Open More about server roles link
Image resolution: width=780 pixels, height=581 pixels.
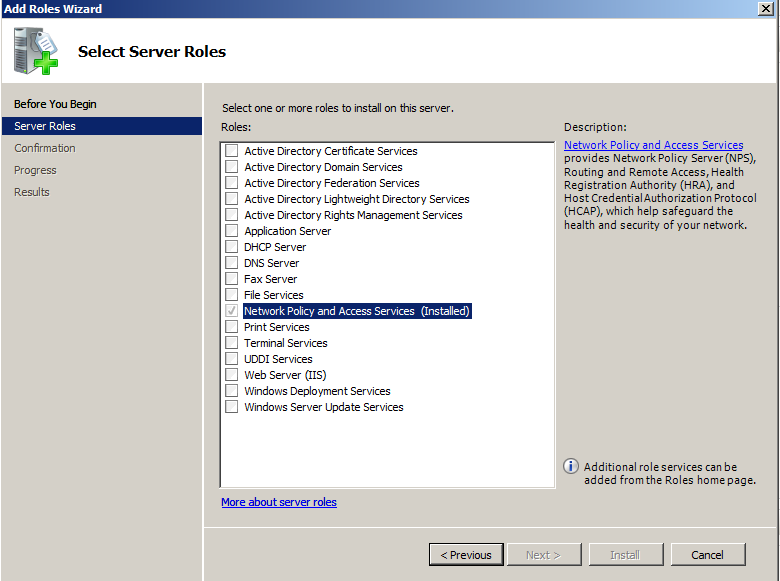click(279, 502)
